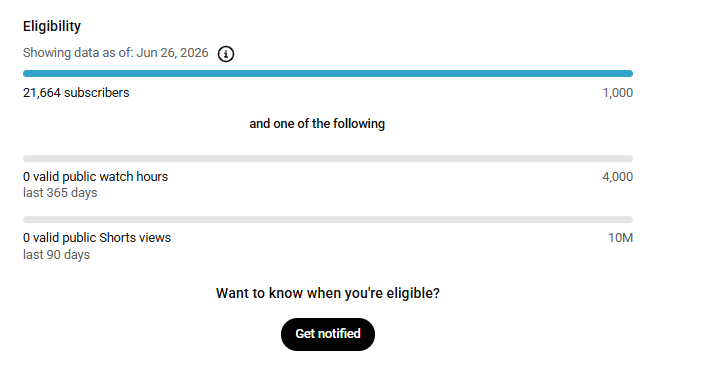
Task: Click the watch hours progress bar
Action: pos(328,158)
